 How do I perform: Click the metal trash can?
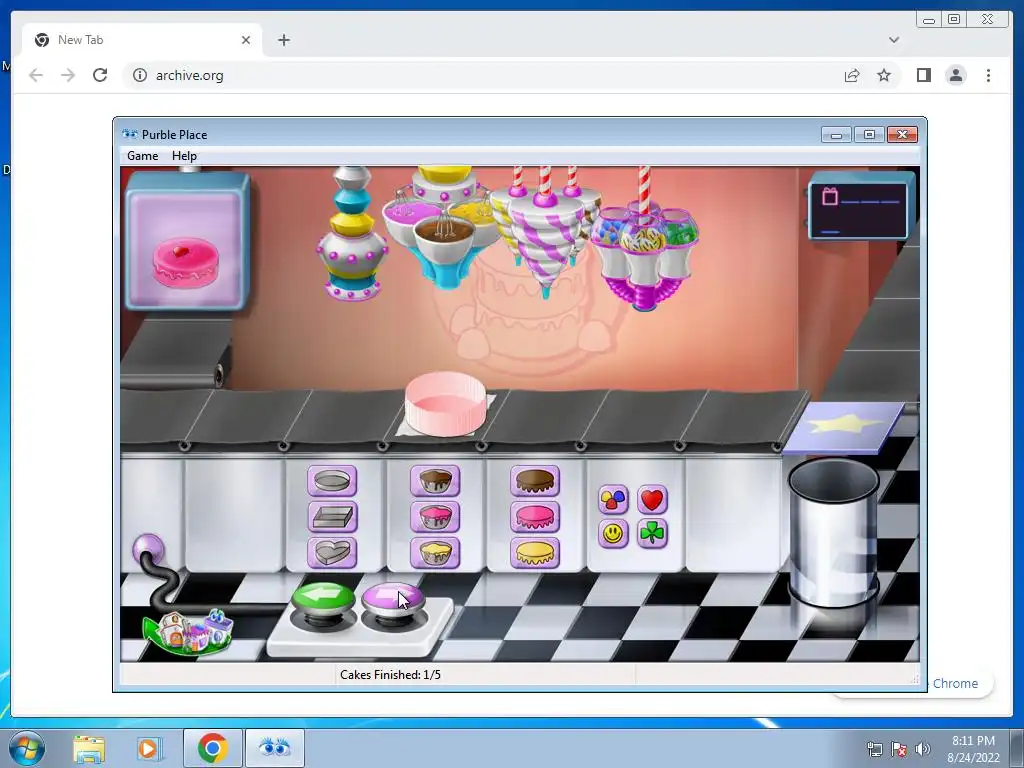pos(833,532)
